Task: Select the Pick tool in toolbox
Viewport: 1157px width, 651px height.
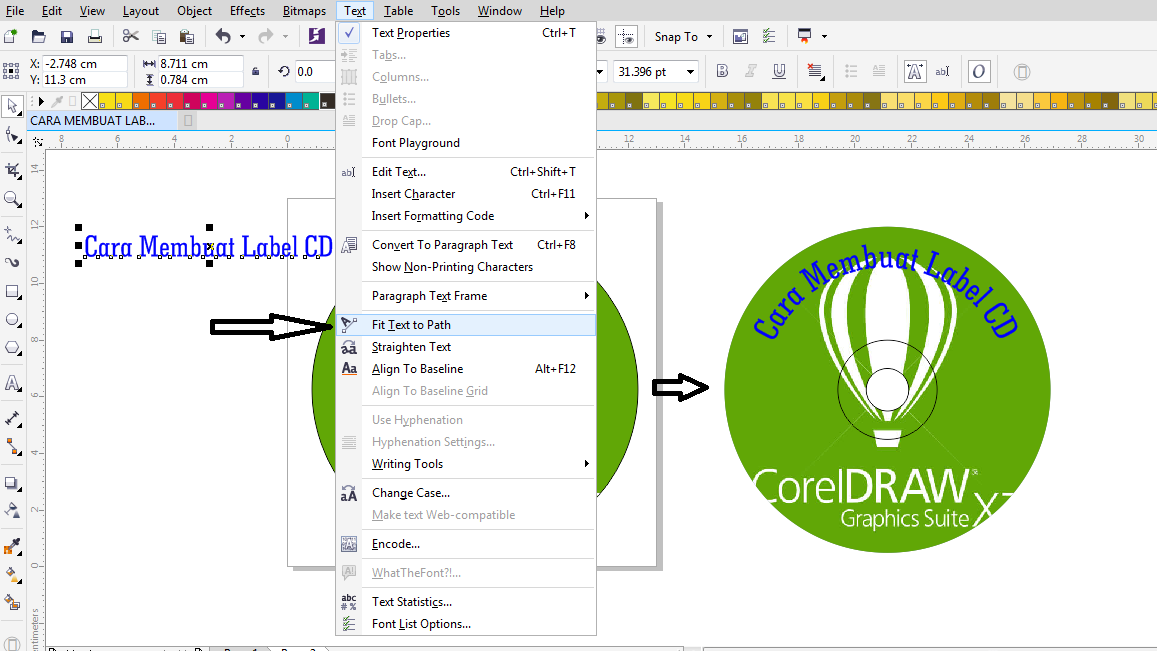Action: [x=12, y=106]
